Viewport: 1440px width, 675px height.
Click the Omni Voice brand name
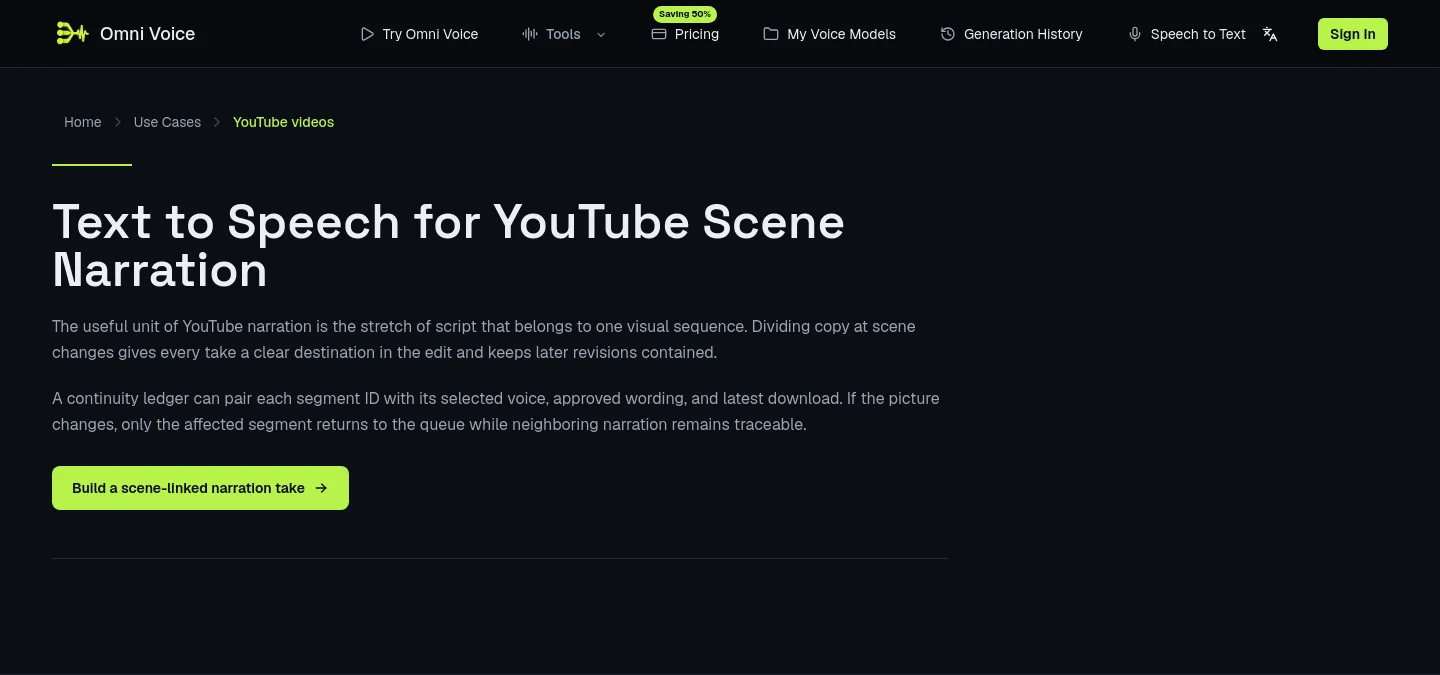tap(148, 34)
